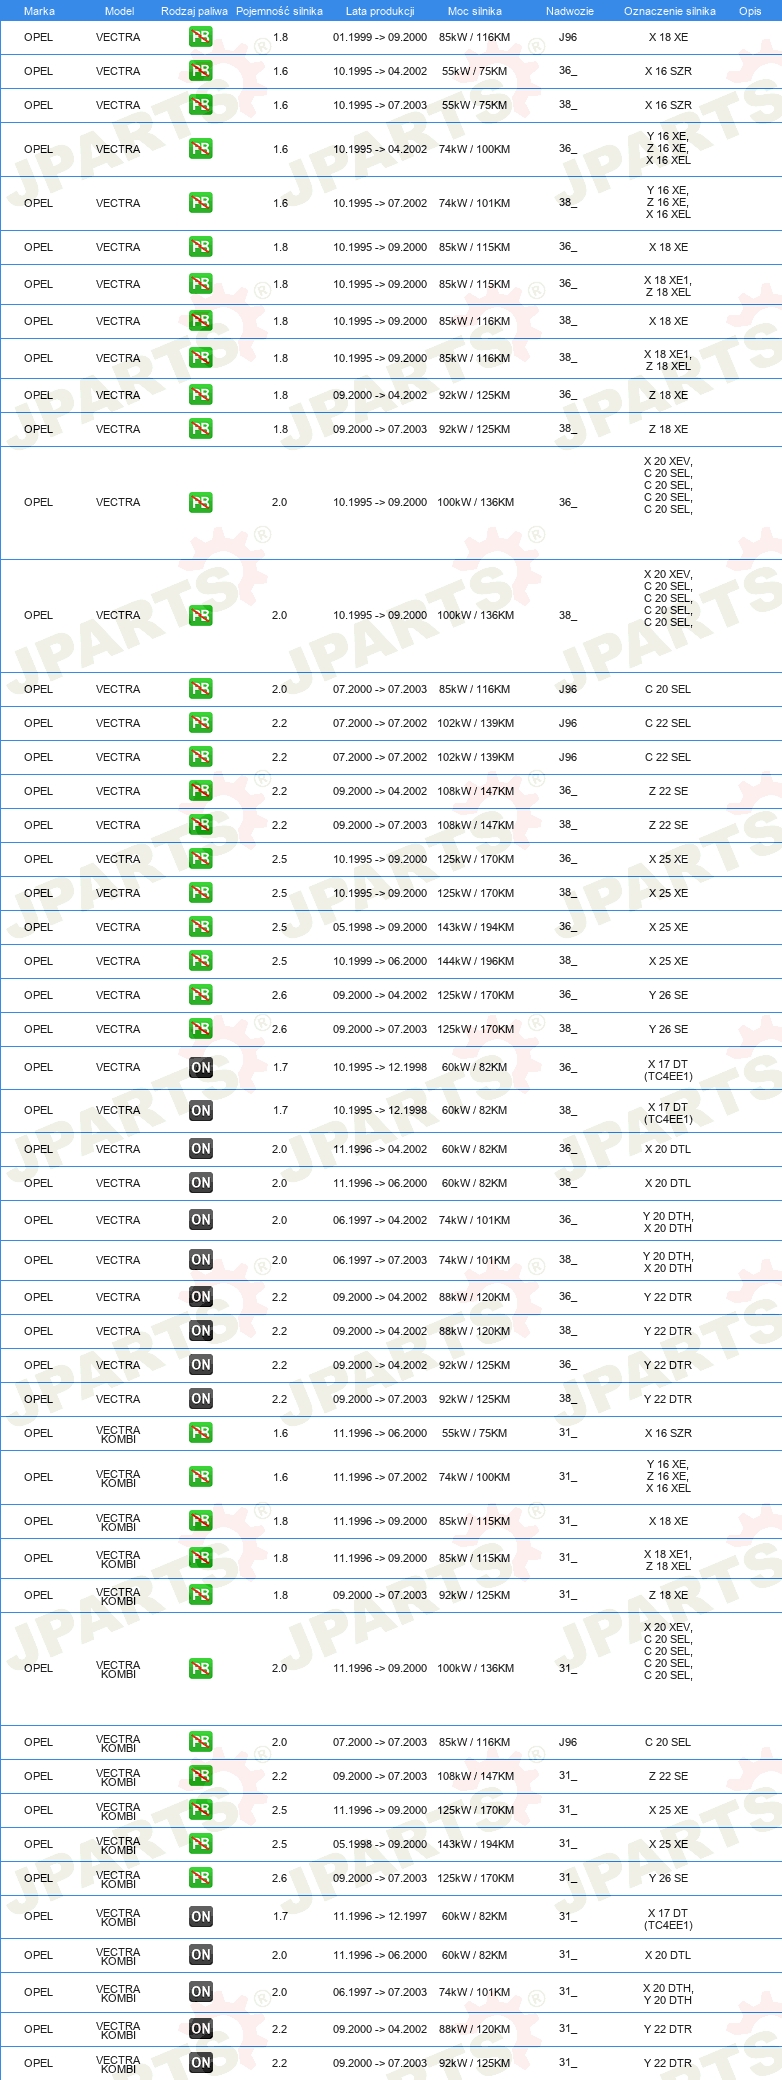The height and width of the screenshot is (2080, 782).
Task: Click petrol icon in Vectra Kombi X 16 SZR row
Action: click(x=201, y=1433)
